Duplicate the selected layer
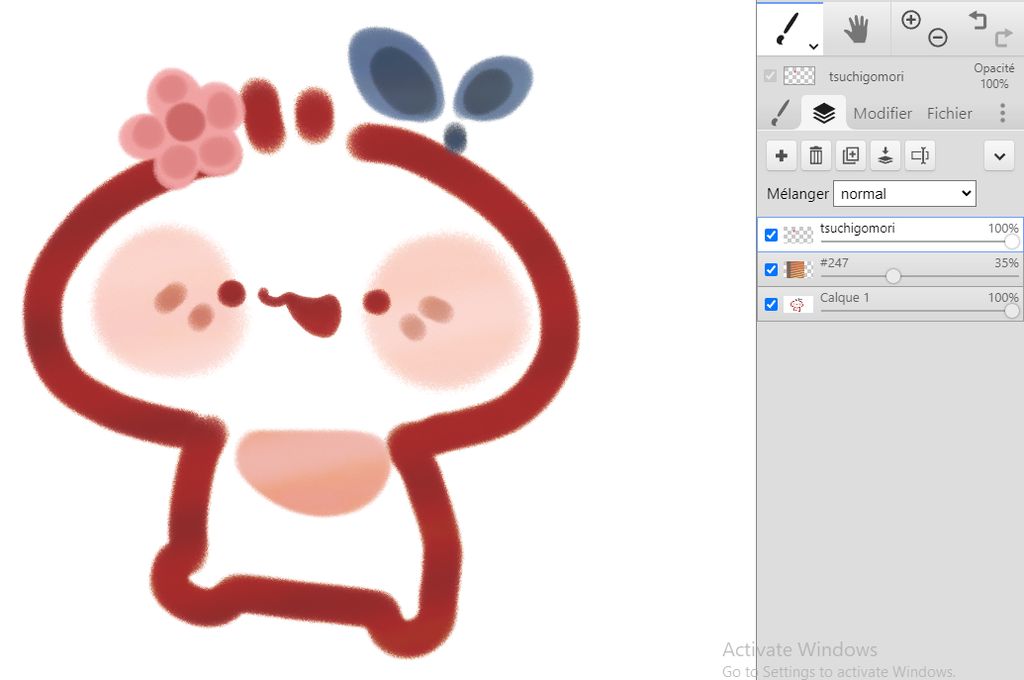This screenshot has width=1024, height=680. (850, 155)
